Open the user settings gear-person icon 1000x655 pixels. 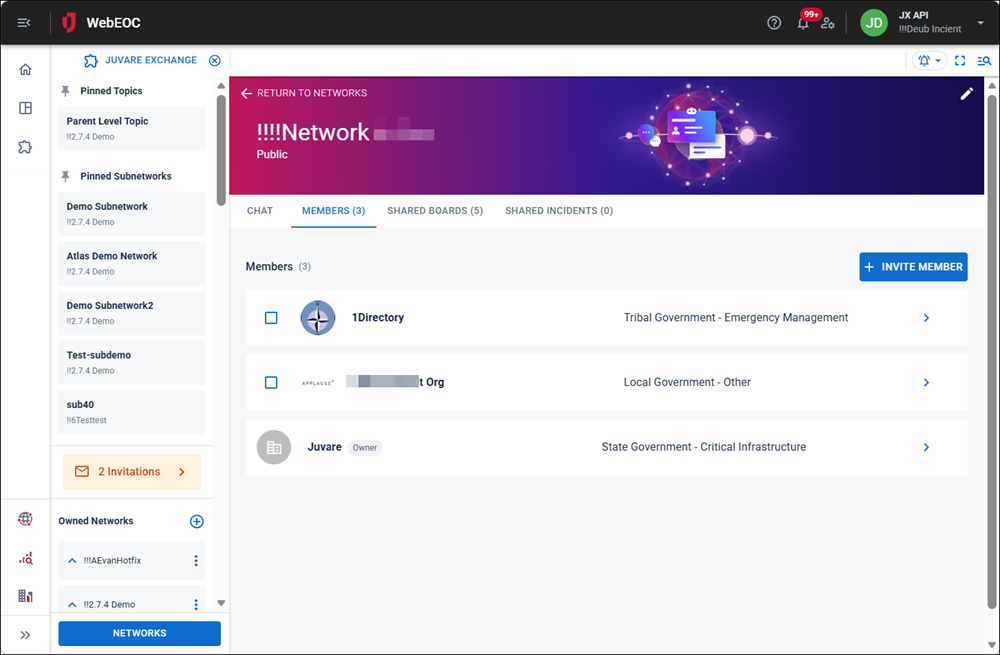coord(828,23)
